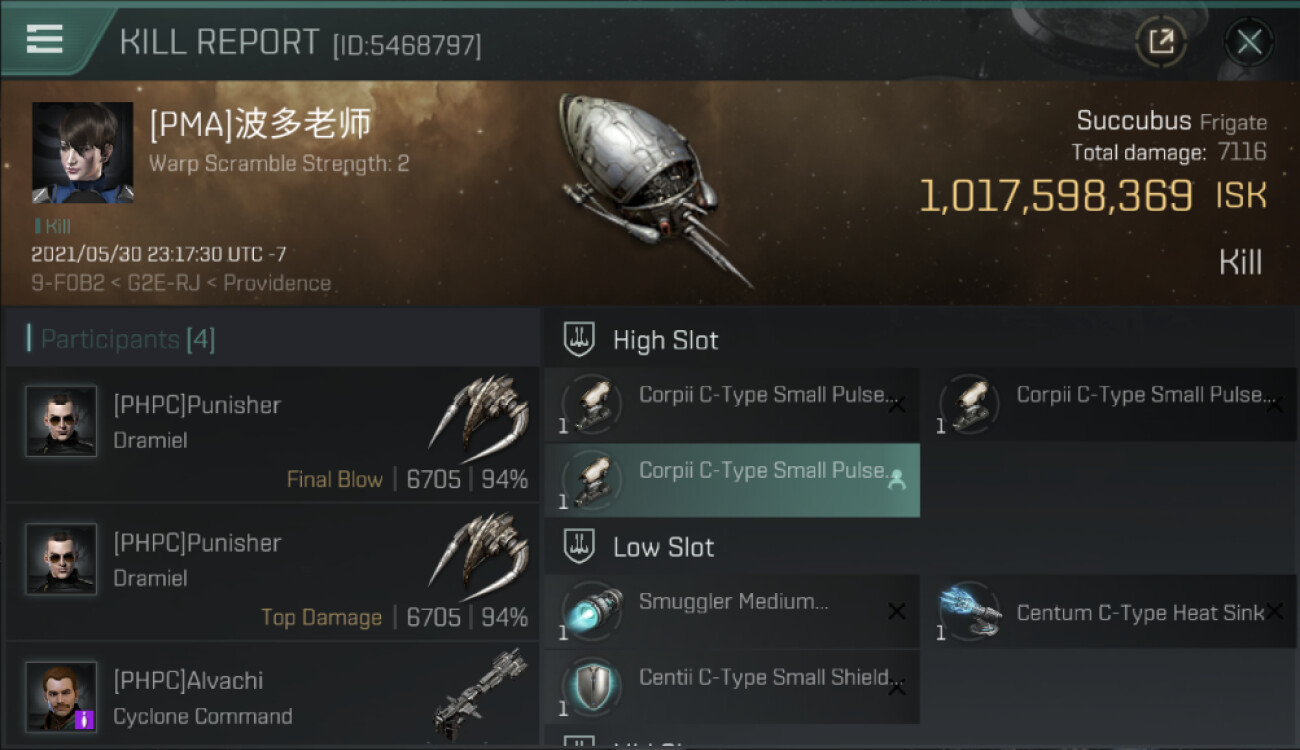
Task: Open the Final Blow Punisher's portrait
Action: (x=61, y=421)
